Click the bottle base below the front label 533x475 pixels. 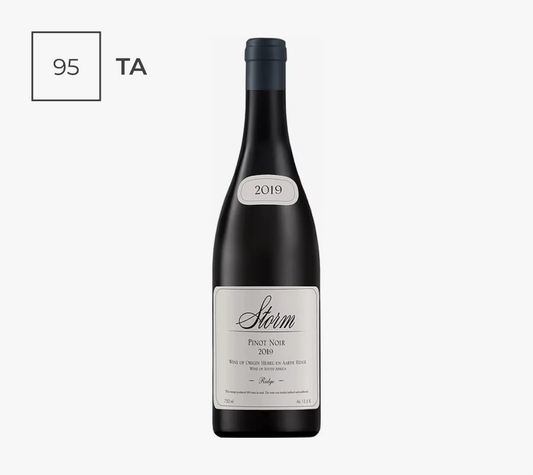[x=266, y=424]
